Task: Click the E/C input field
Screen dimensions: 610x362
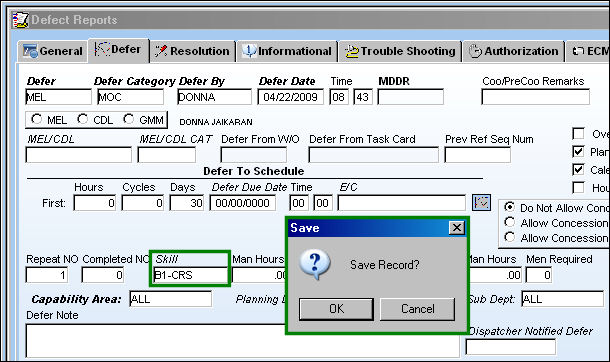Action: point(401,203)
